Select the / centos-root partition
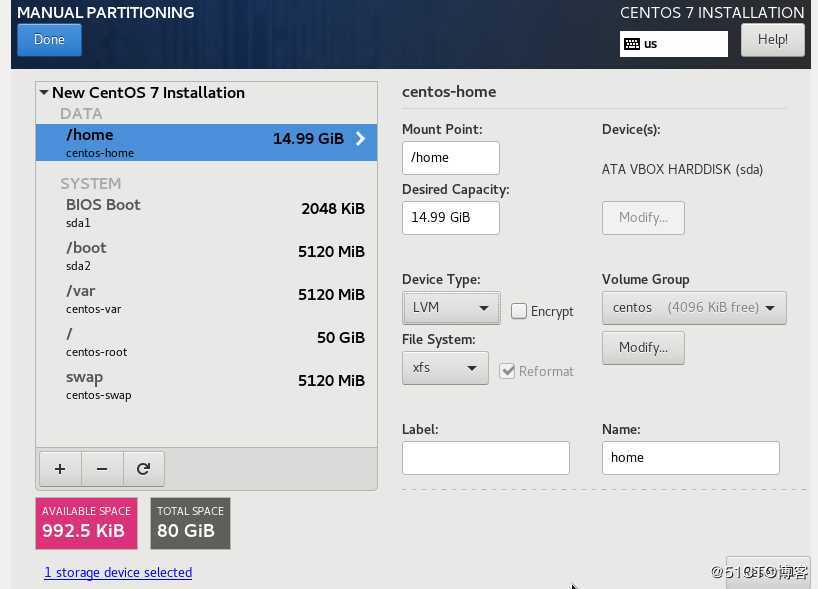The width and height of the screenshot is (818, 589). point(207,342)
